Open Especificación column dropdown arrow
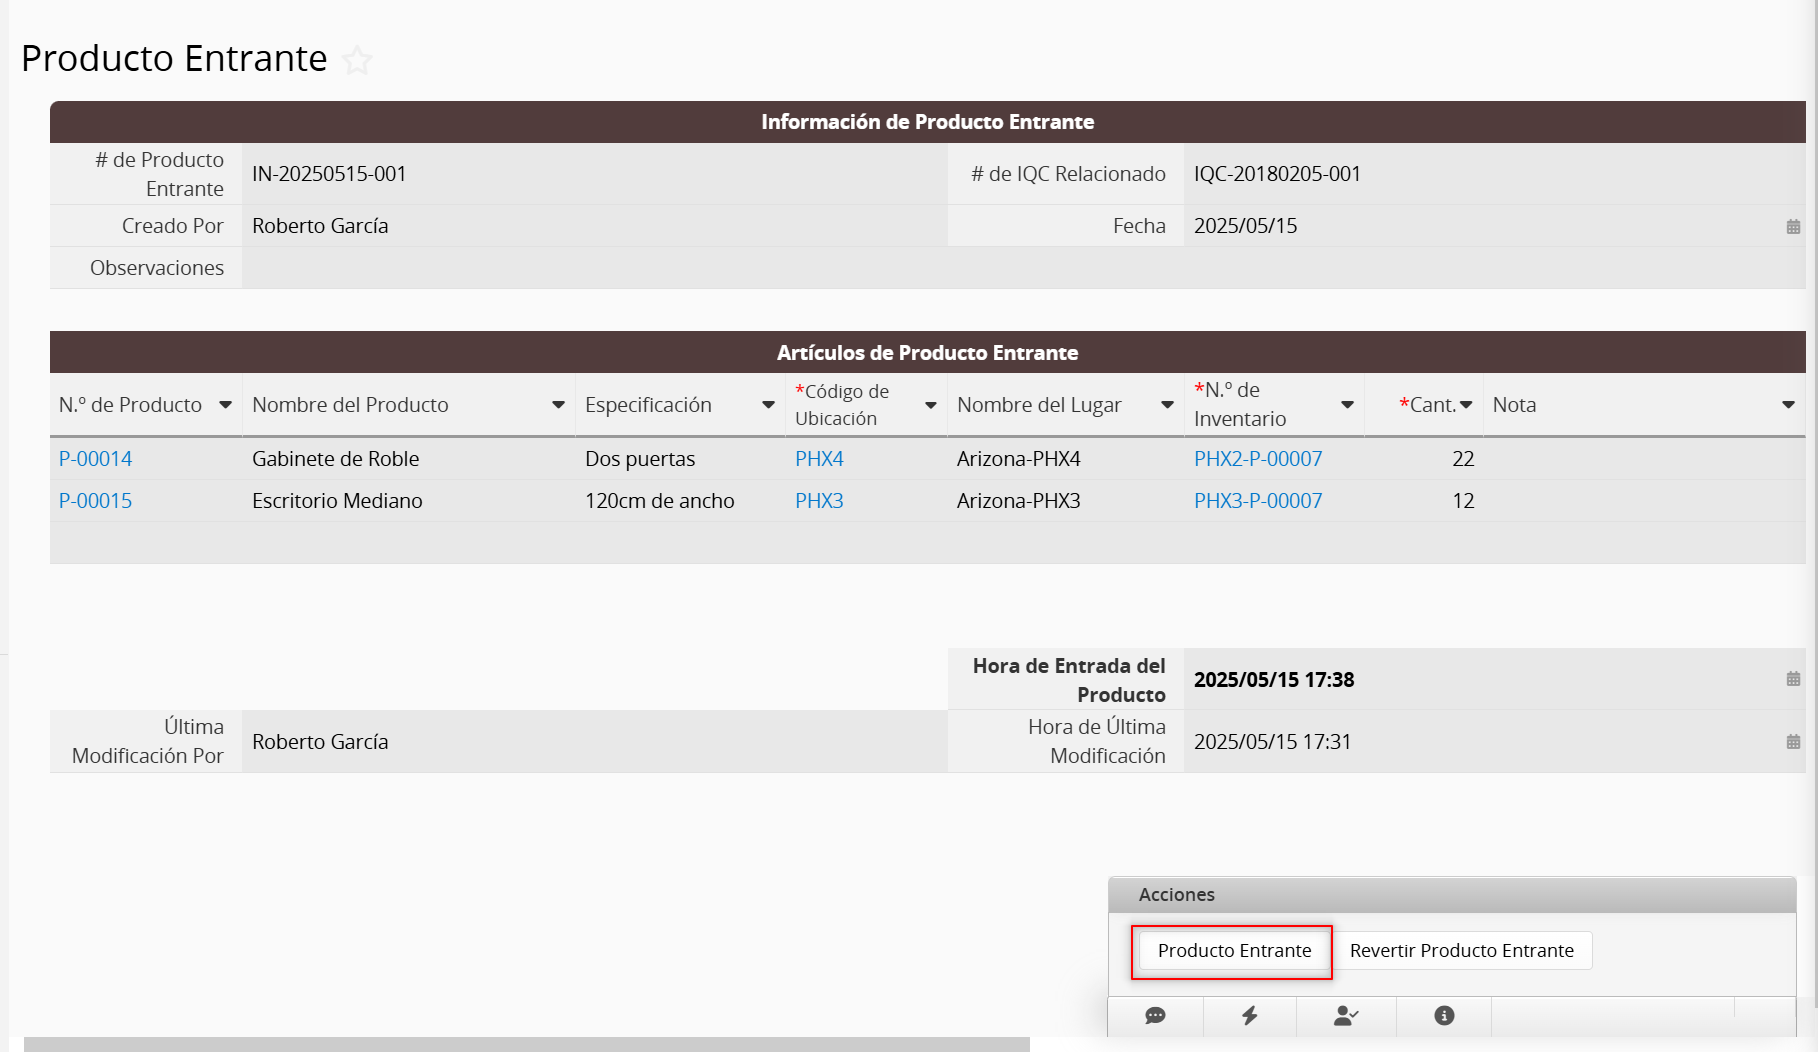1818x1052 pixels. (x=768, y=405)
